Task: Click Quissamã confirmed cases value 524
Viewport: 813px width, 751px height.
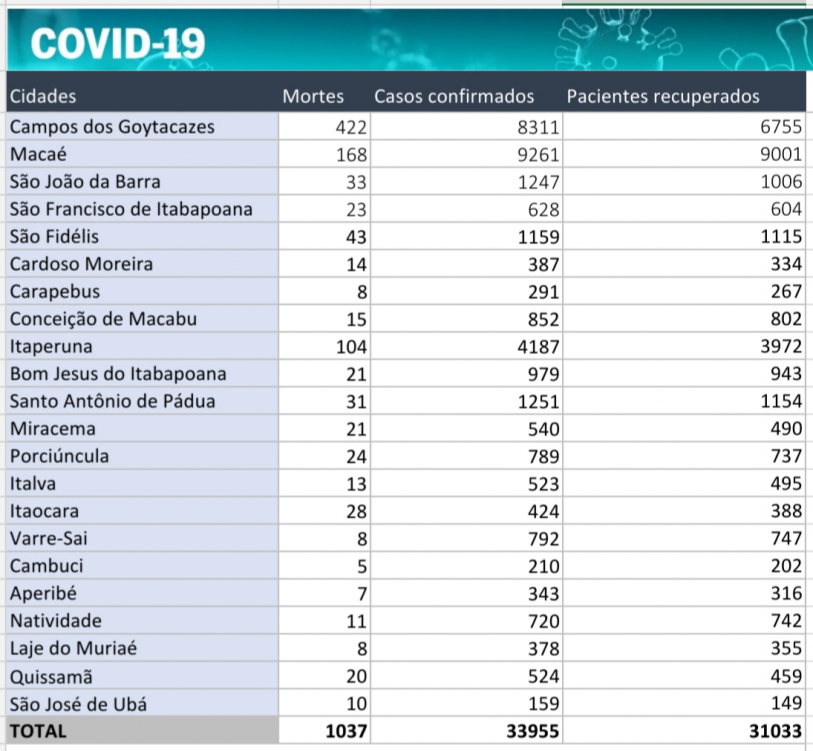Action: [x=544, y=676]
